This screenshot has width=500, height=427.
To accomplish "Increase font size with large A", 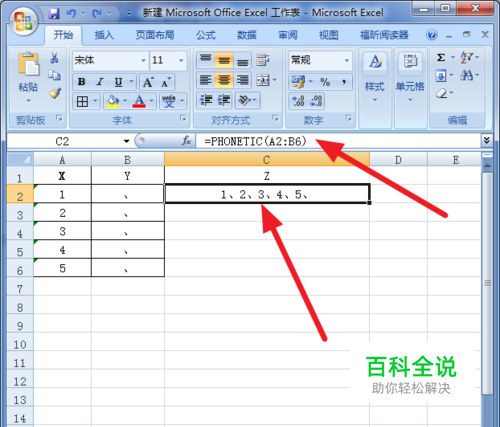I will [148, 82].
